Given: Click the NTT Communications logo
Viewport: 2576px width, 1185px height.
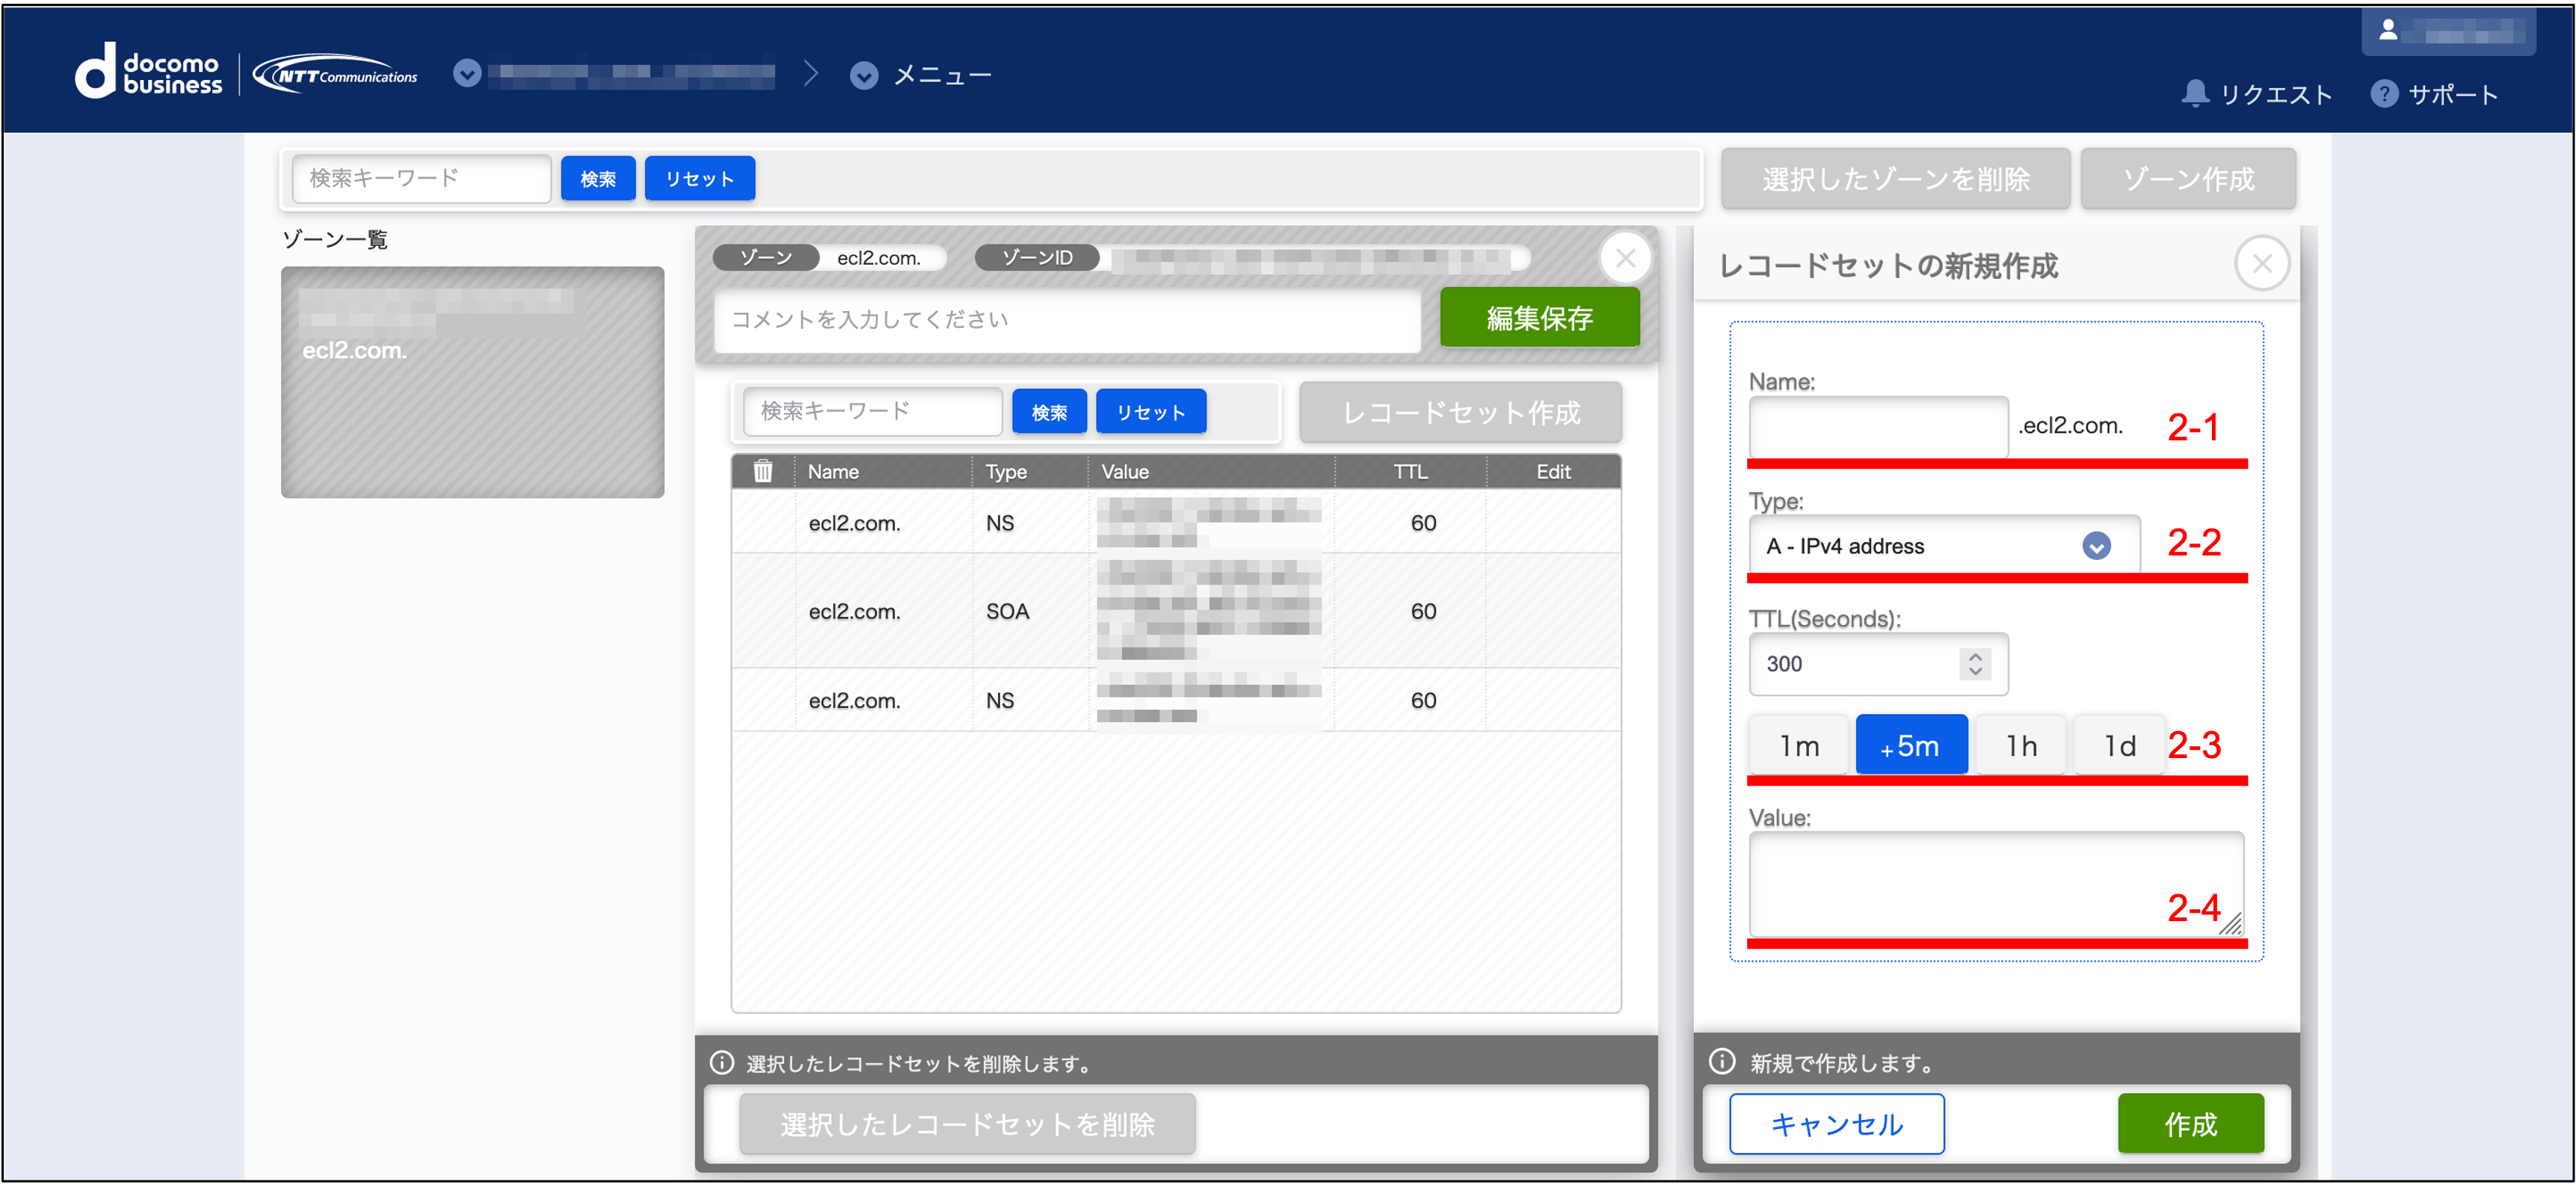Looking at the screenshot, I should click(335, 75).
